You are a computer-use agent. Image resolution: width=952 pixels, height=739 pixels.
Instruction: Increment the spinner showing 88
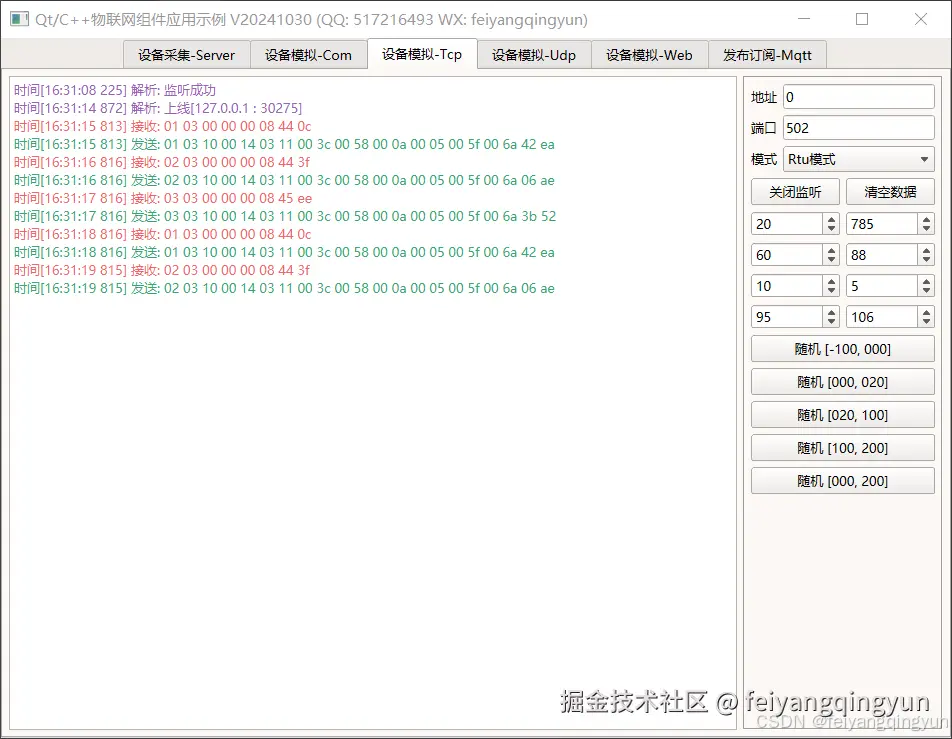(925, 249)
